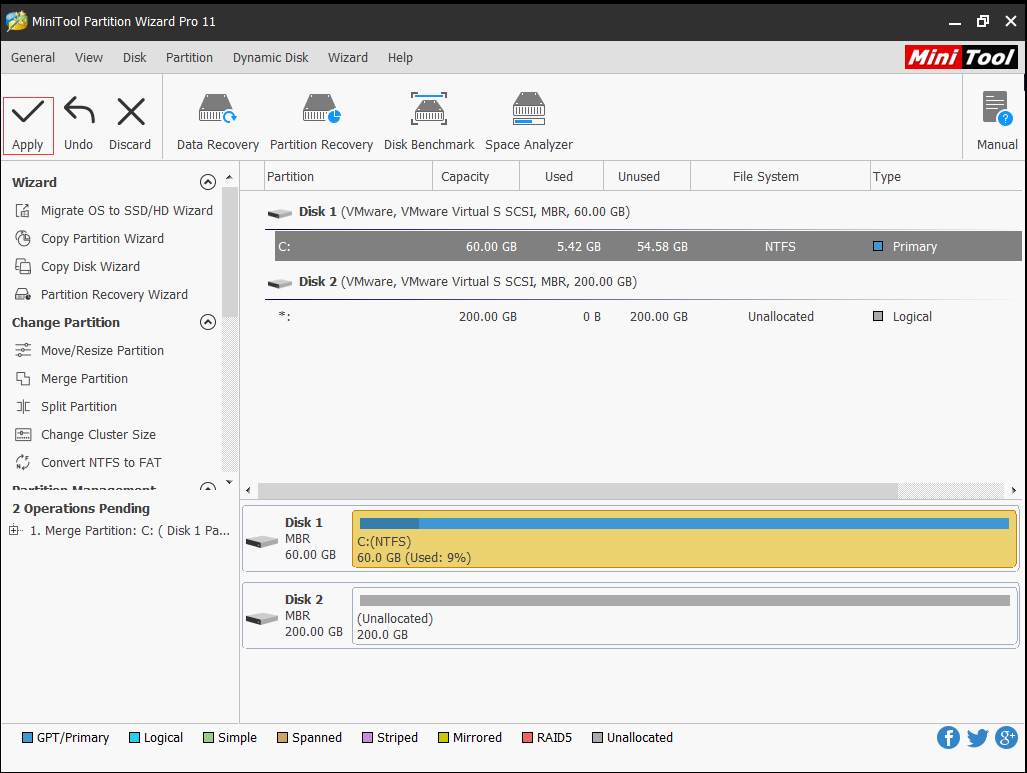Click the Twitter icon at bottom right
The width and height of the screenshot is (1027, 773).
pyautogui.click(x=977, y=737)
